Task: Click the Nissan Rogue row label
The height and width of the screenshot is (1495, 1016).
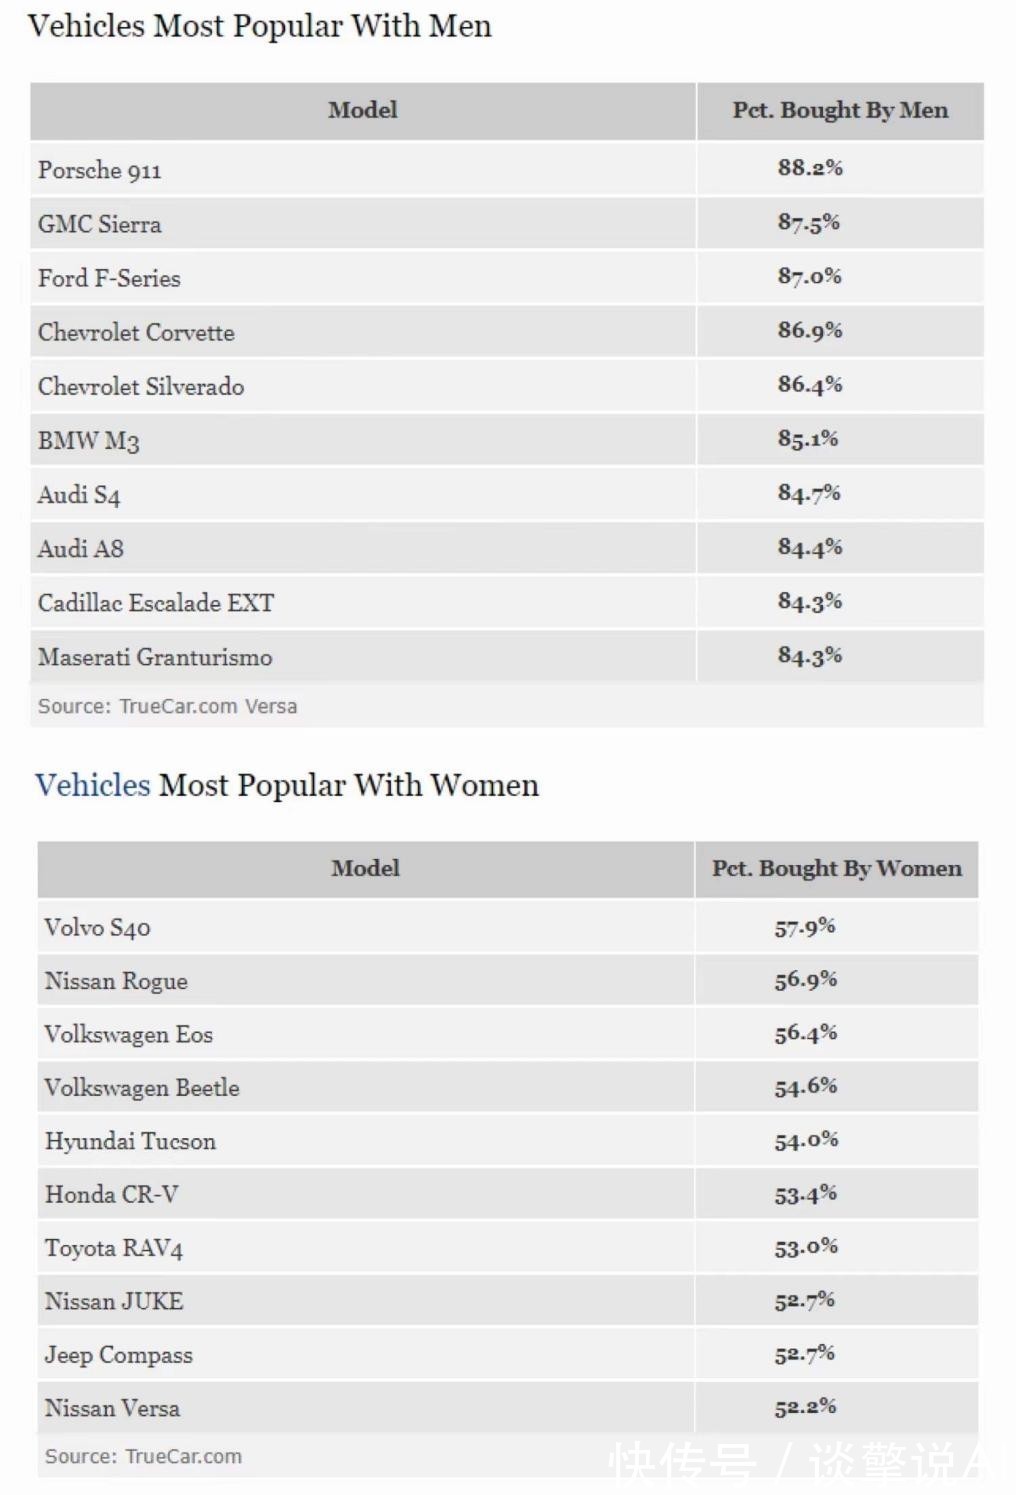Action: 116,981
